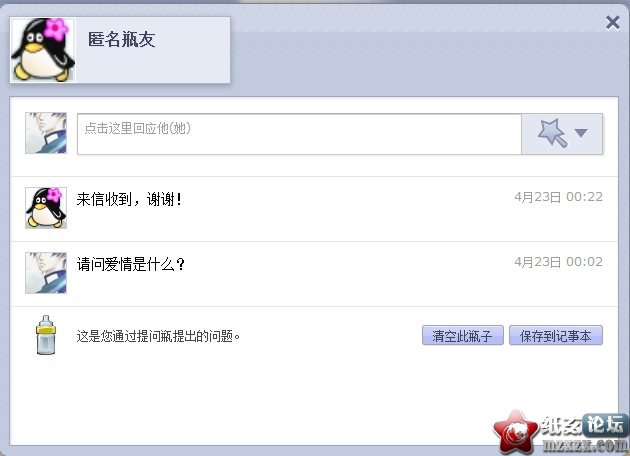Click the penguin avatar next to 来信收到
This screenshot has width=630, height=456.
(46, 208)
